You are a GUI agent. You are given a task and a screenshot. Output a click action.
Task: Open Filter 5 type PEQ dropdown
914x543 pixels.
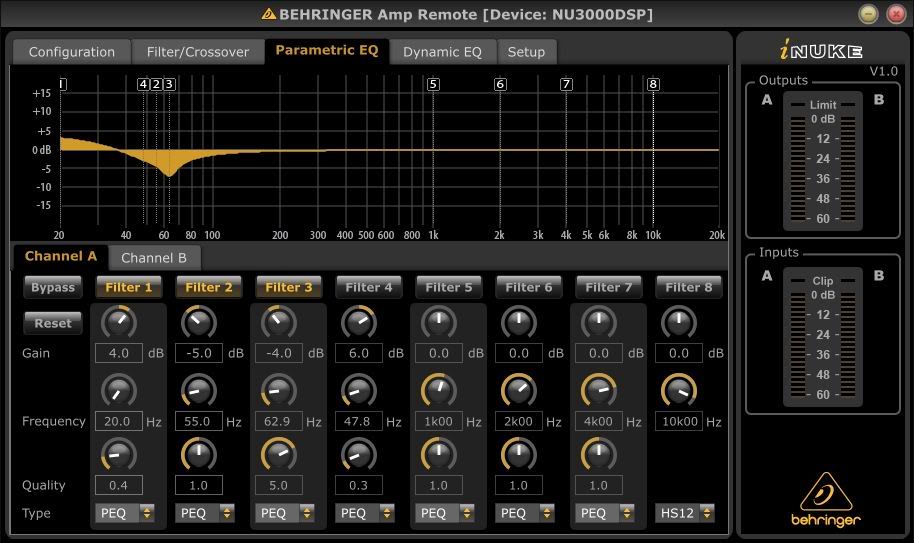tap(445, 513)
